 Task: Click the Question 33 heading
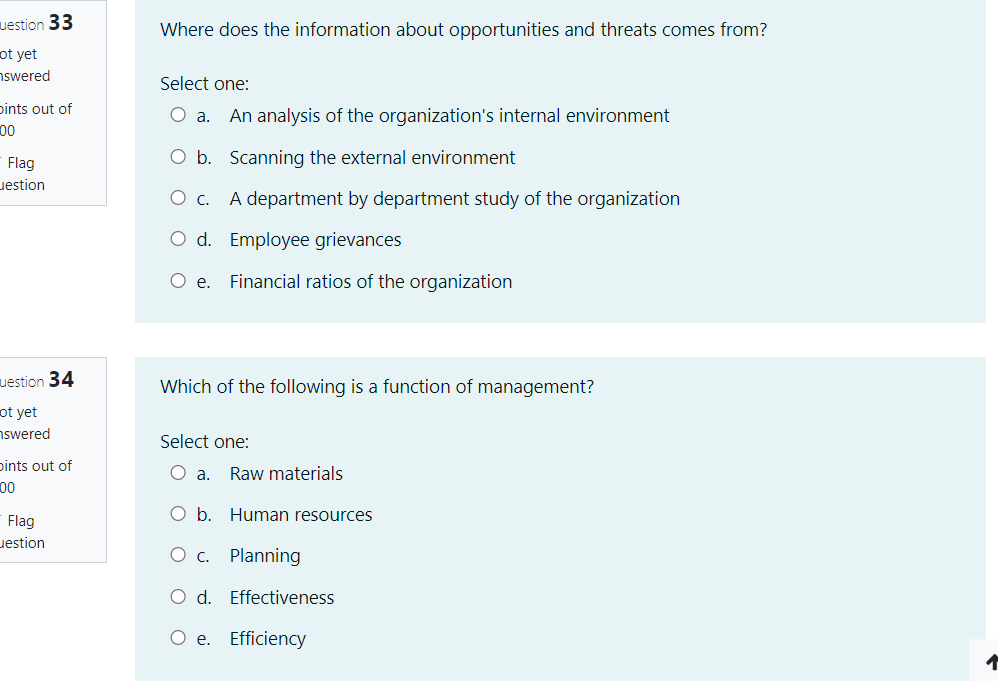tap(37, 22)
